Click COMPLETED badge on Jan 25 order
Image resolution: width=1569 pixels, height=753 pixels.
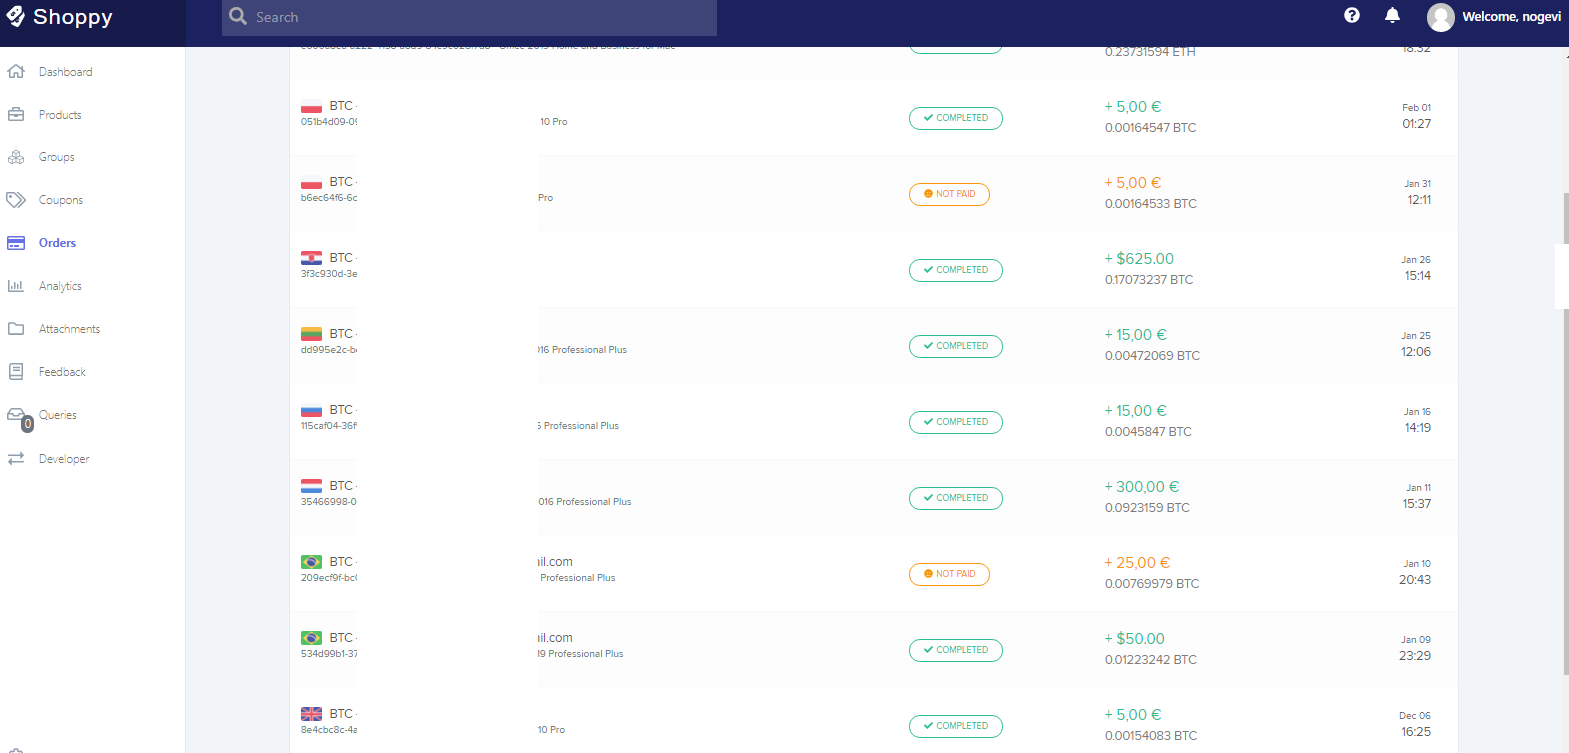click(x=956, y=346)
